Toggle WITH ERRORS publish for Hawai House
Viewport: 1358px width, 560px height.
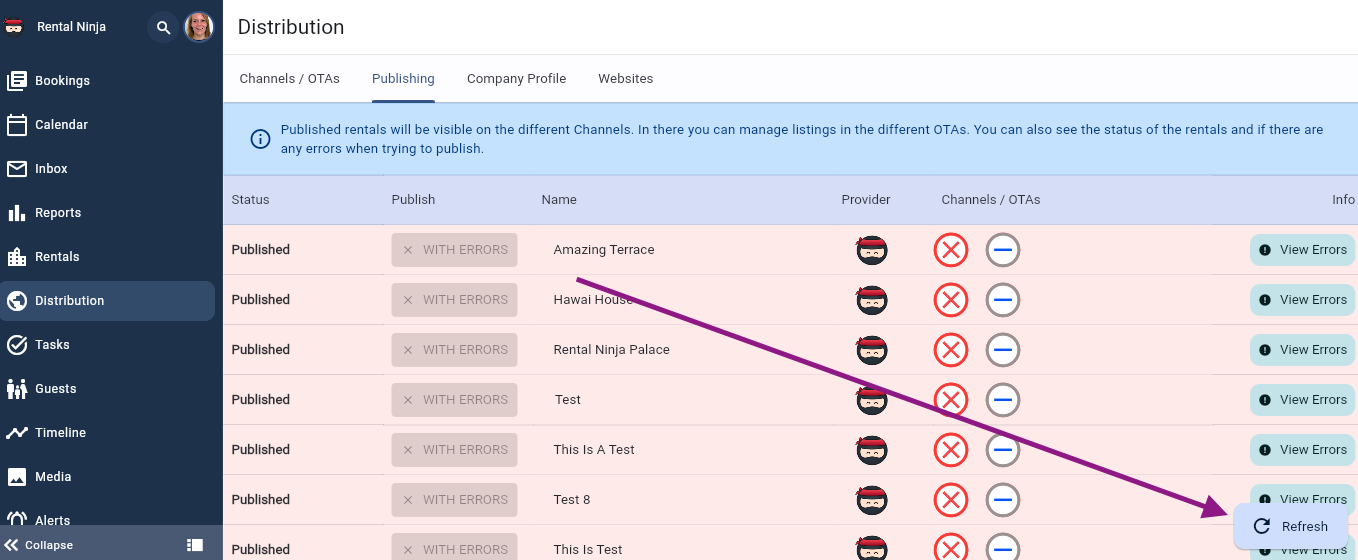(454, 300)
